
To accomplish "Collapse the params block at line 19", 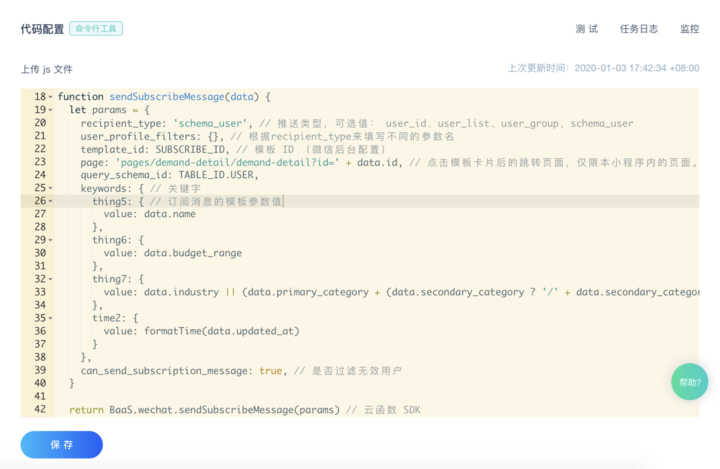I will coord(51,110).
